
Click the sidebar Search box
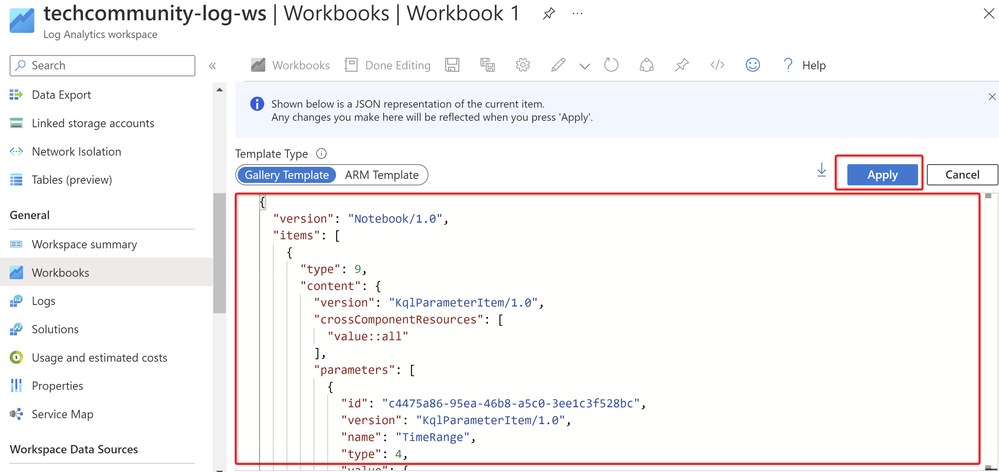tap(103, 66)
